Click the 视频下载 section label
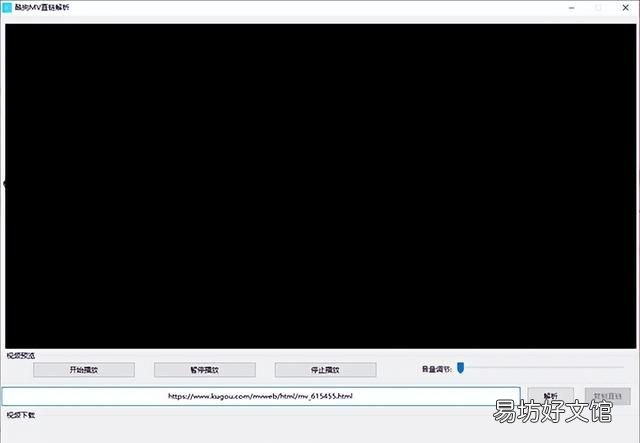 click(x=21, y=415)
